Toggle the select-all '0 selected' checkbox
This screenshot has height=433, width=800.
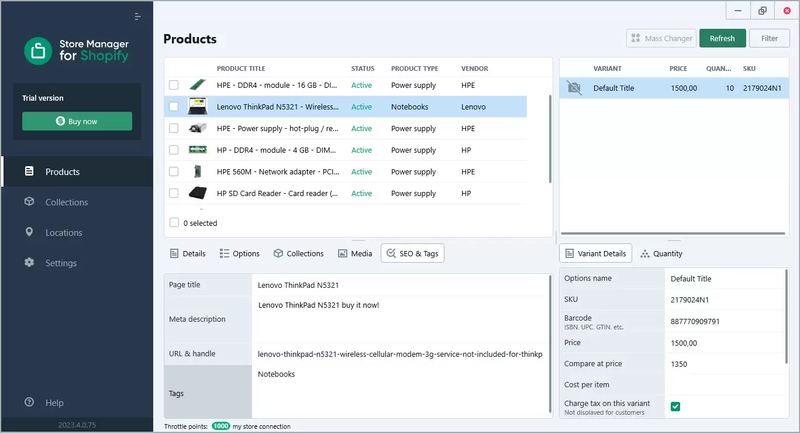click(x=174, y=223)
